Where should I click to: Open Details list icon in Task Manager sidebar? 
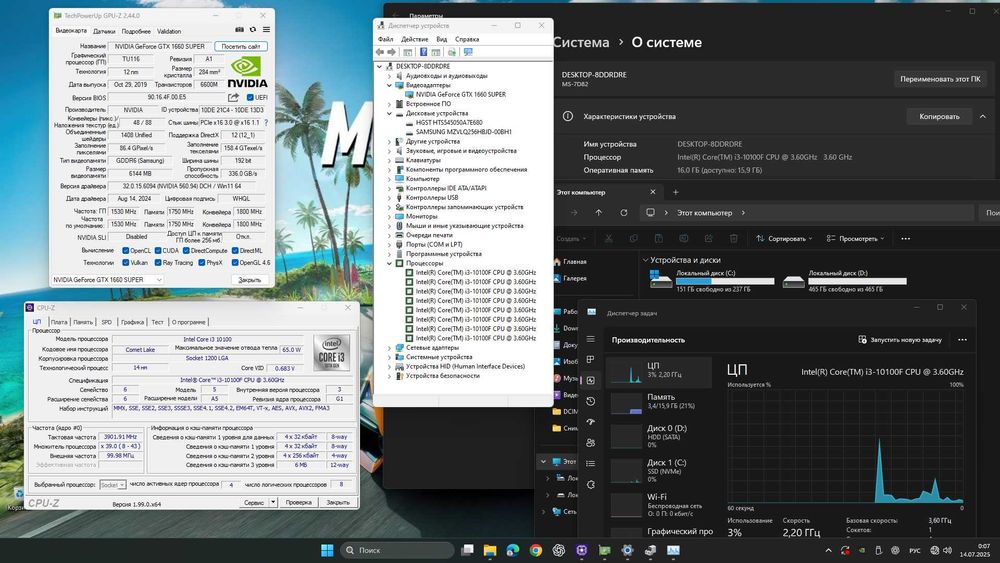(x=591, y=464)
